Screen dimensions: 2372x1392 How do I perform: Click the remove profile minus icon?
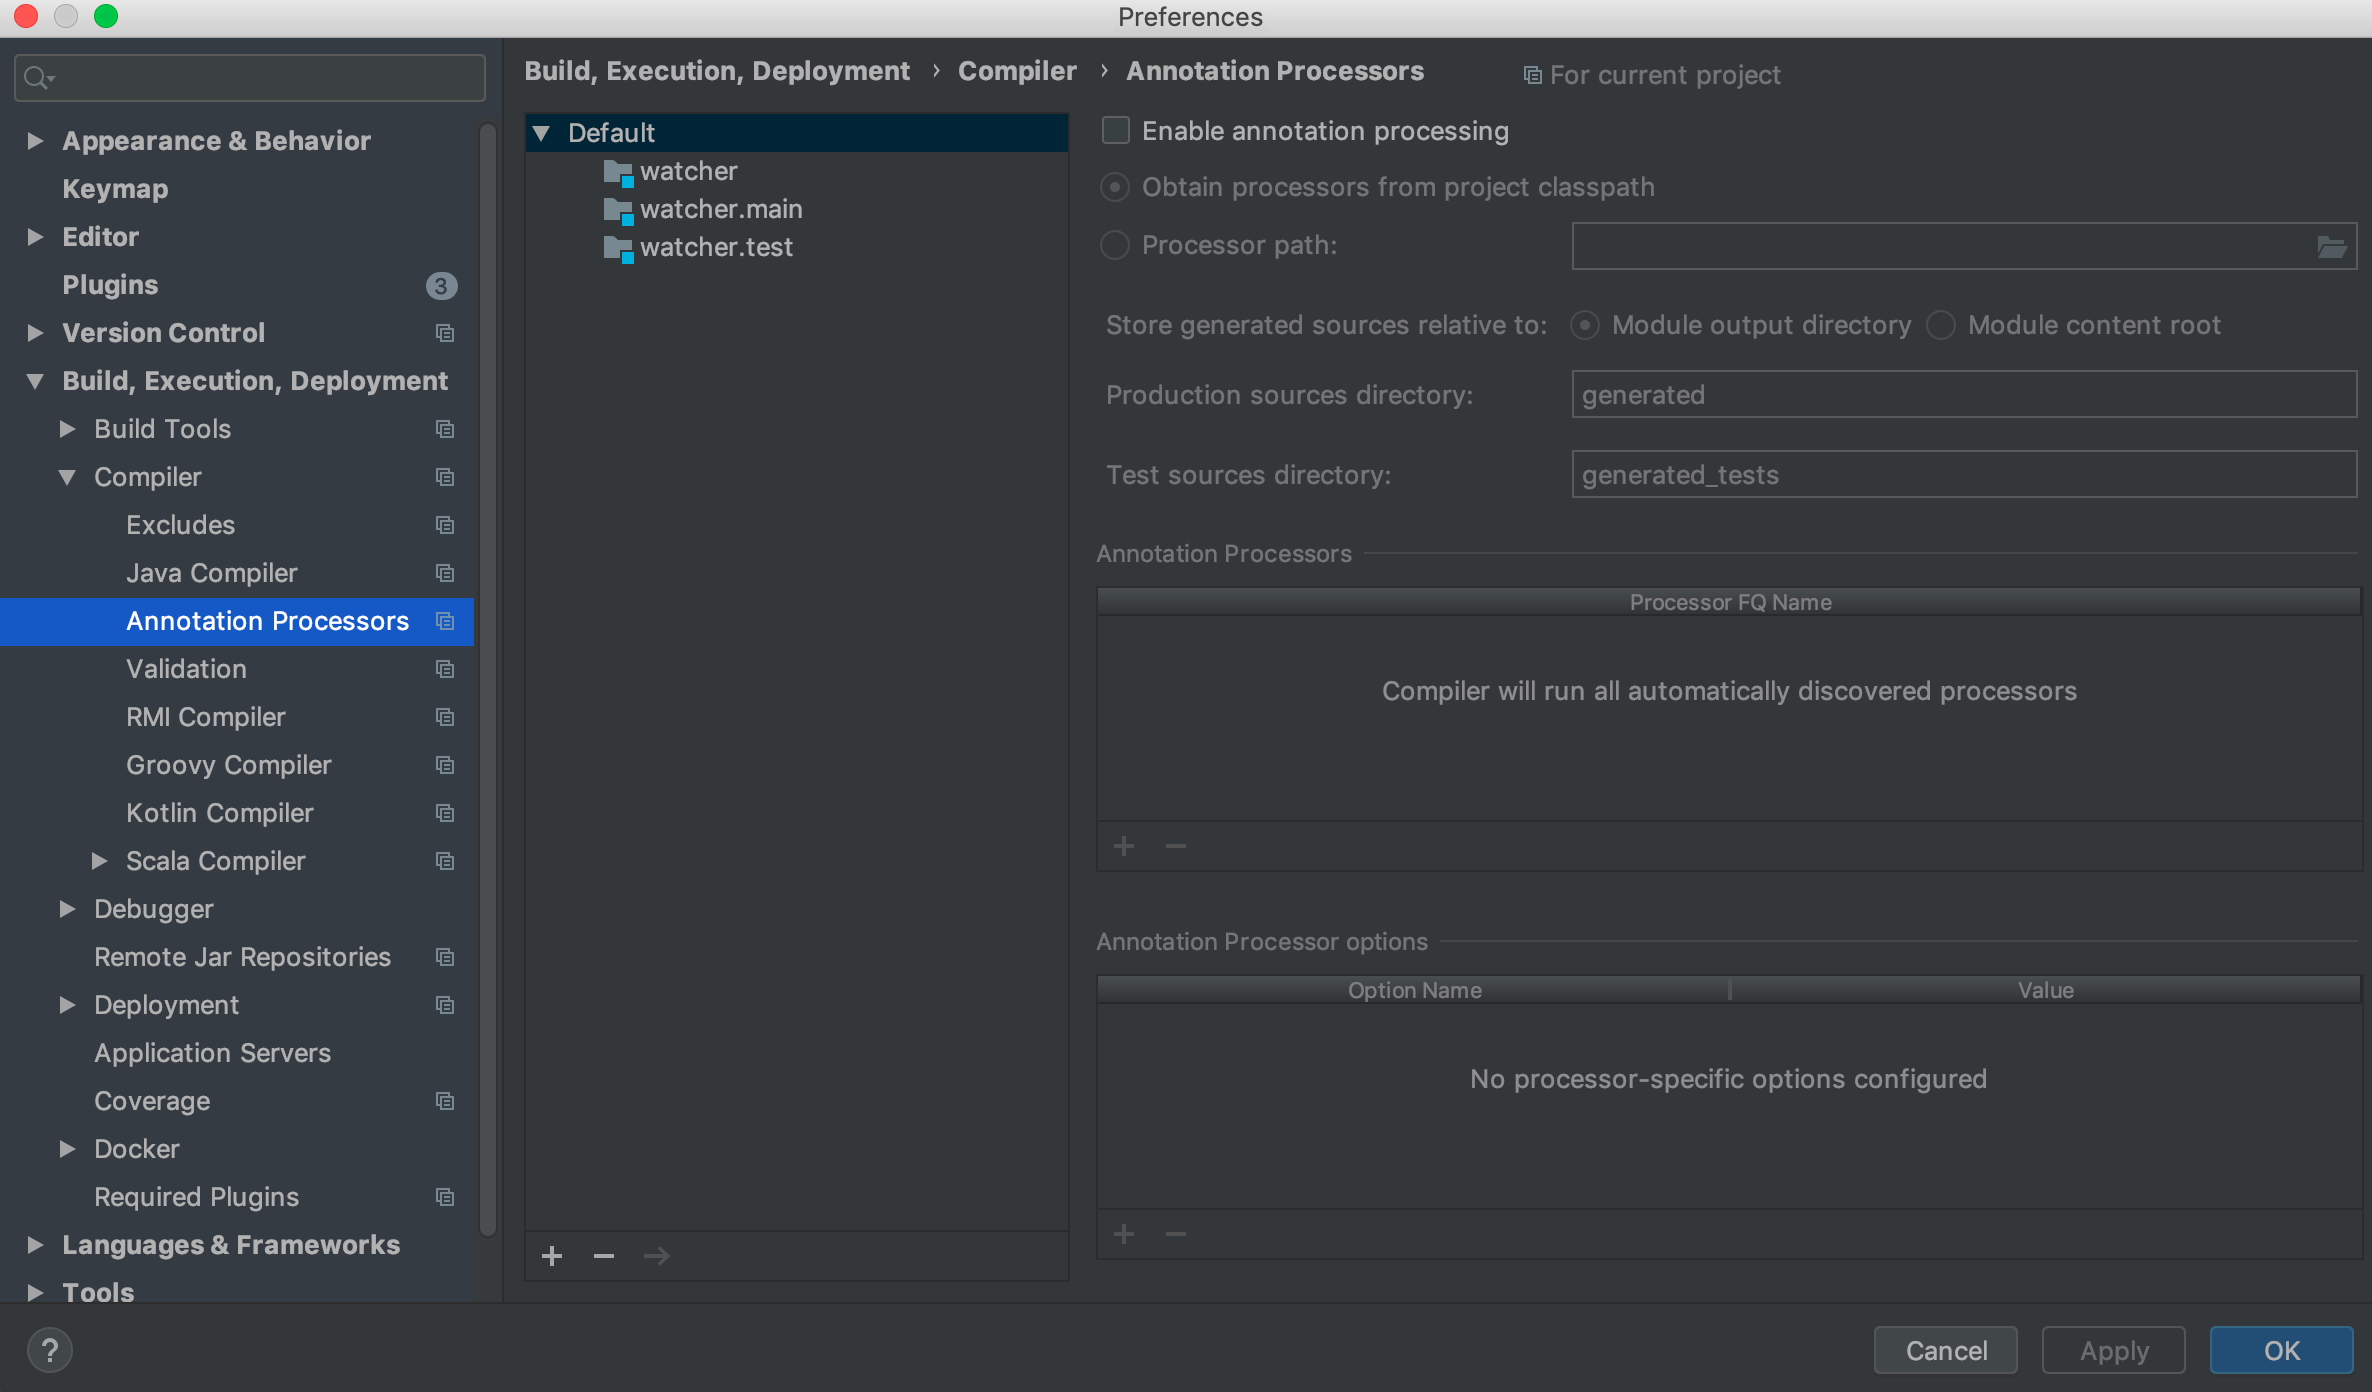tap(604, 1256)
